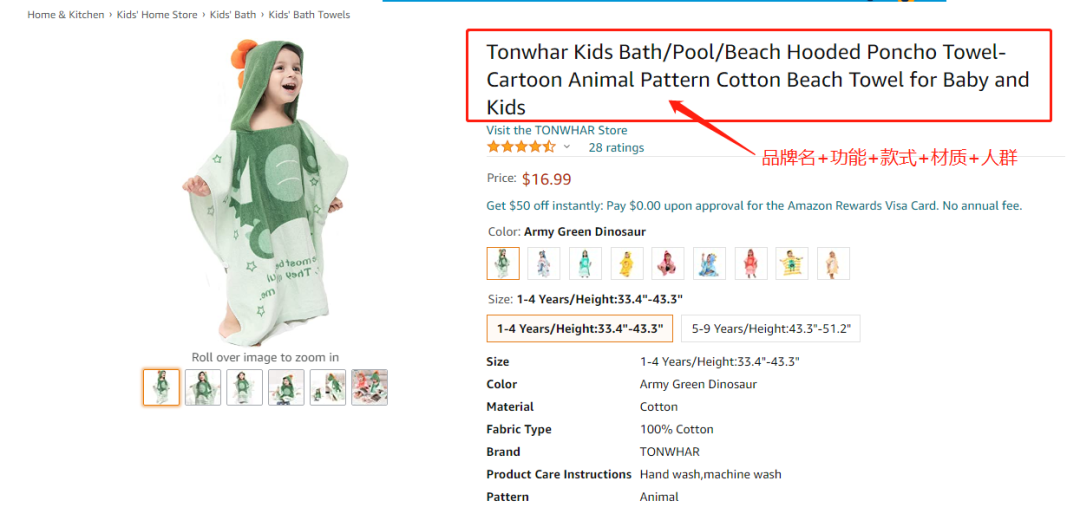Open the 28 ratings link
Image resolution: width=1080 pixels, height=507 pixels.
(616, 147)
